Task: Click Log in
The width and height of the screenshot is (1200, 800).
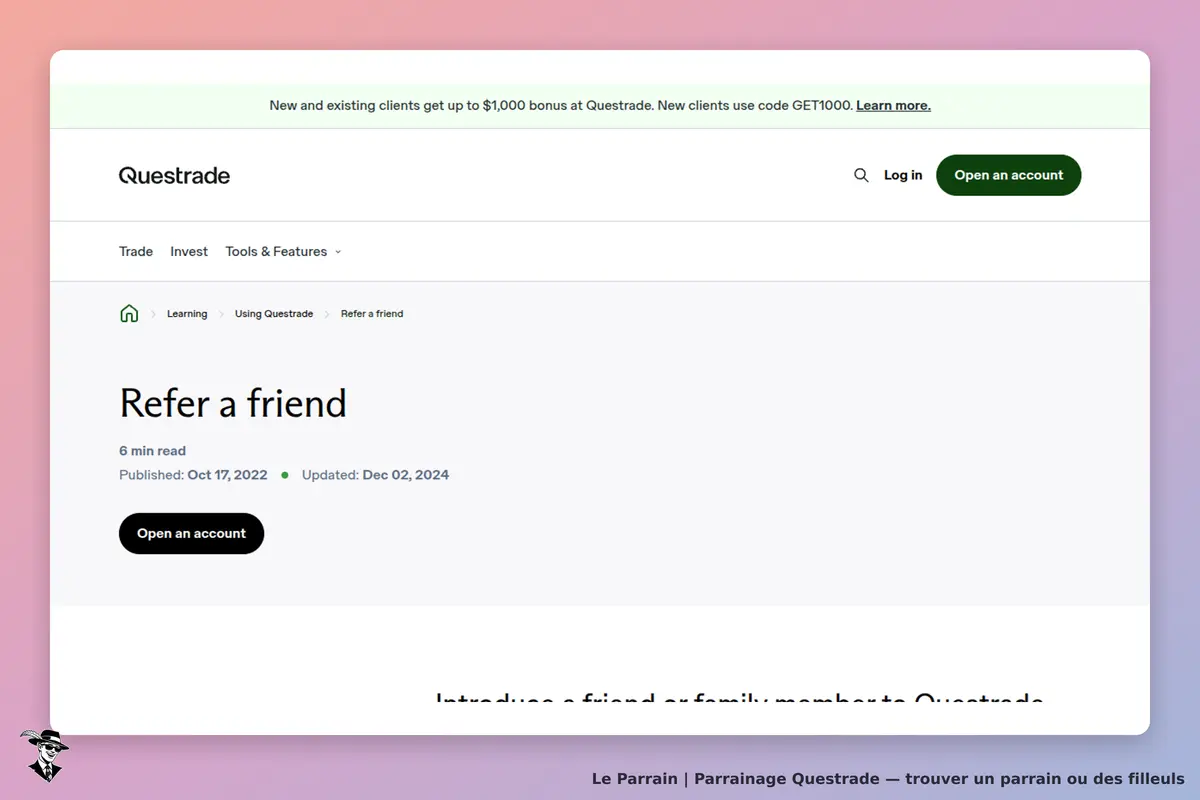Action: (x=903, y=175)
